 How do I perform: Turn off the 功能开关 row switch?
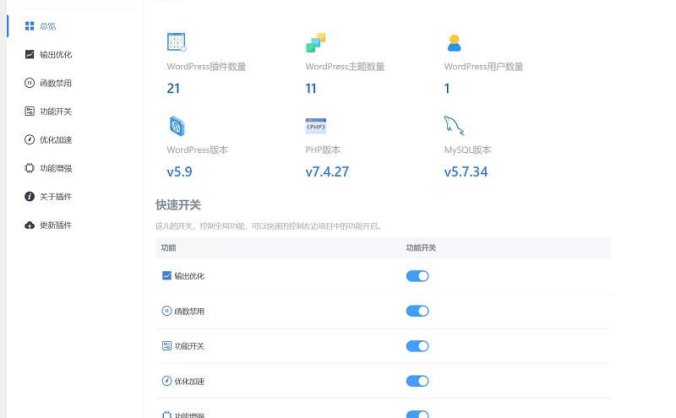point(417,346)
